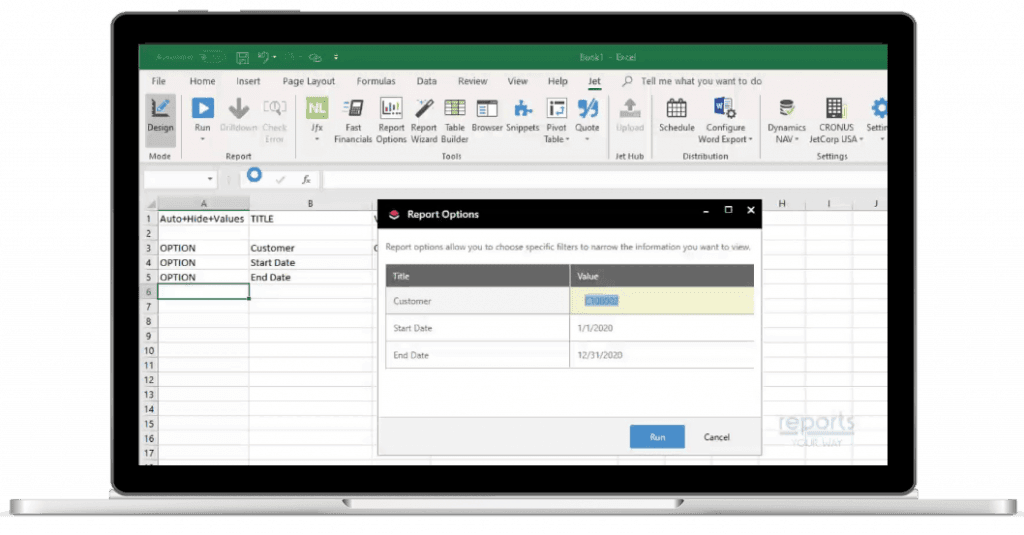Expand Configure Word Export dropdown

[x=725, y=139]
